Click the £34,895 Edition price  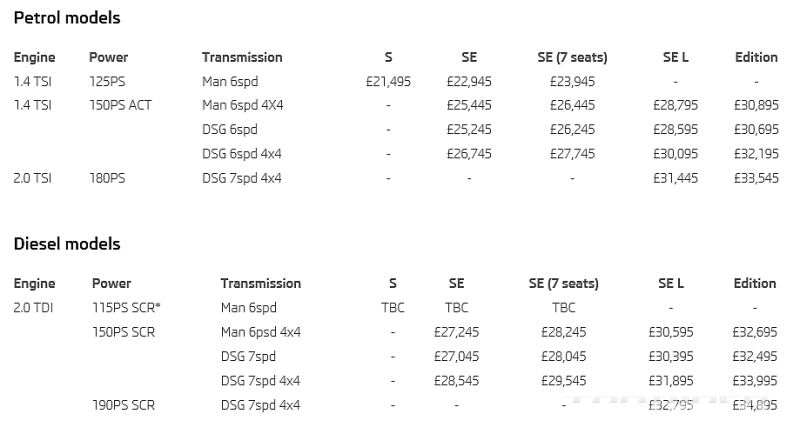pos(755,405)
